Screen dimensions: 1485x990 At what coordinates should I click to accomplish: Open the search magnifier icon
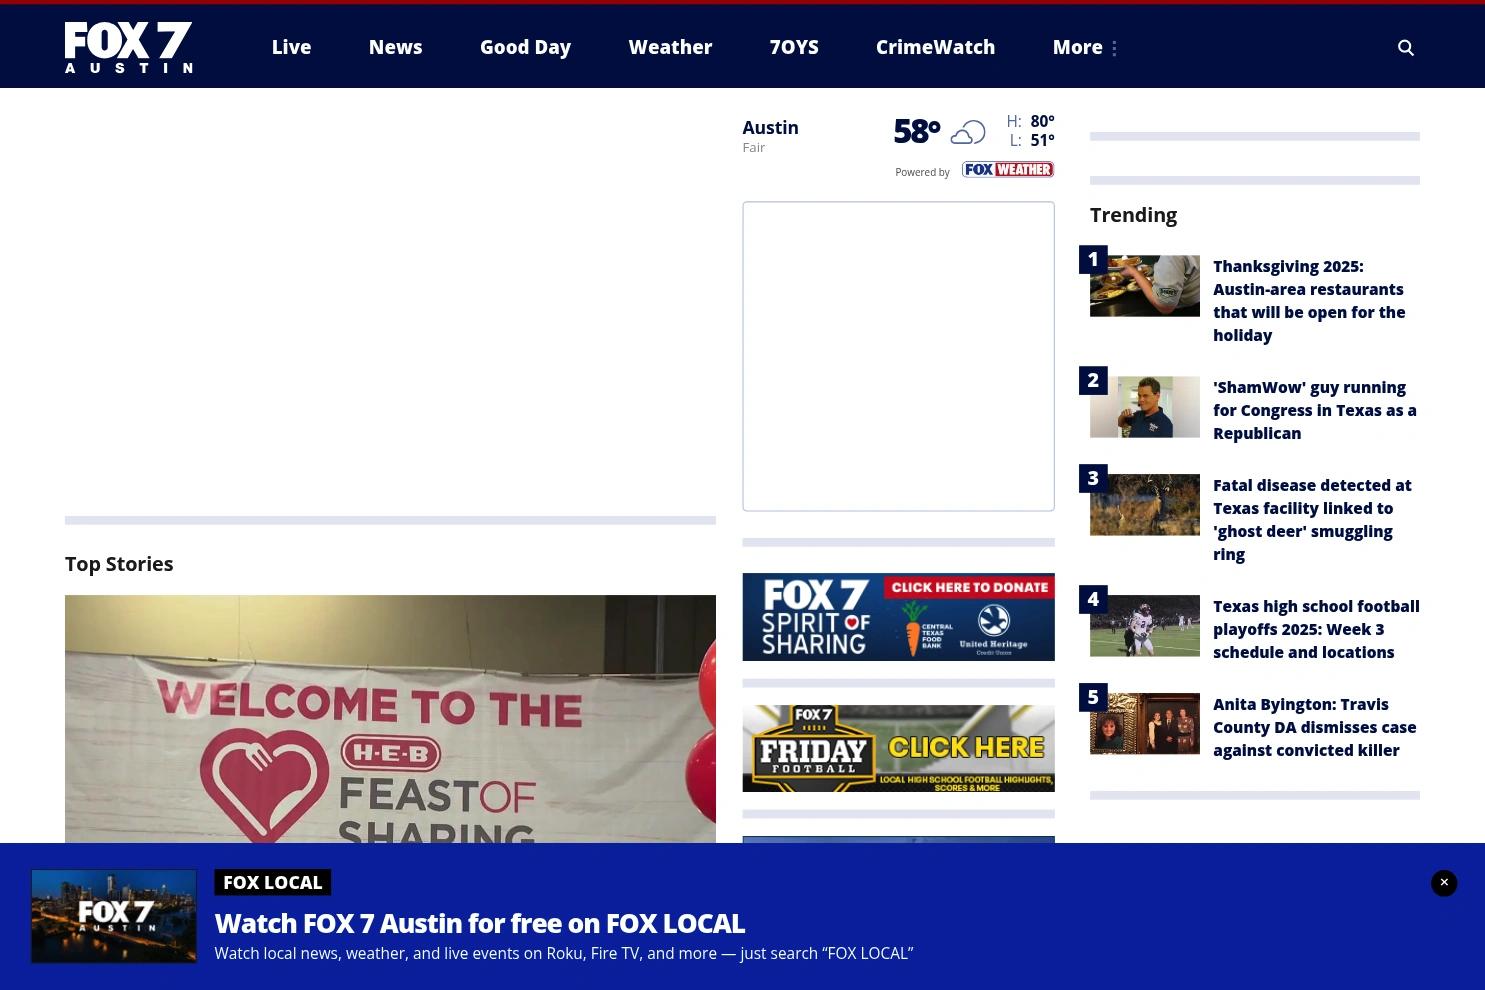pos(1405,47)
